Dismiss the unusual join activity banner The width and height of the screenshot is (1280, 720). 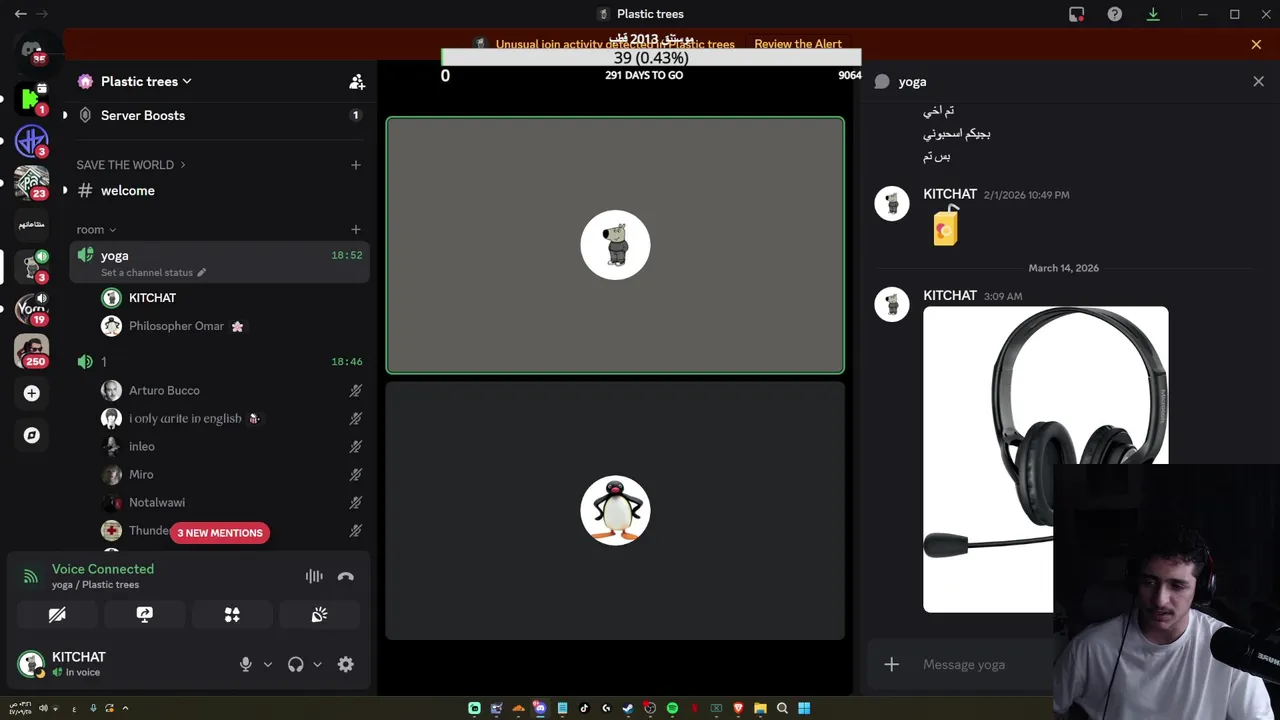point(1256,44)
